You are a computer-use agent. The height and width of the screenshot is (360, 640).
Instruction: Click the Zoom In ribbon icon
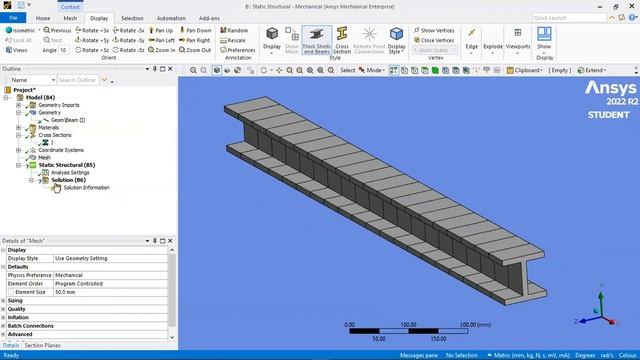tap(151, 50)
